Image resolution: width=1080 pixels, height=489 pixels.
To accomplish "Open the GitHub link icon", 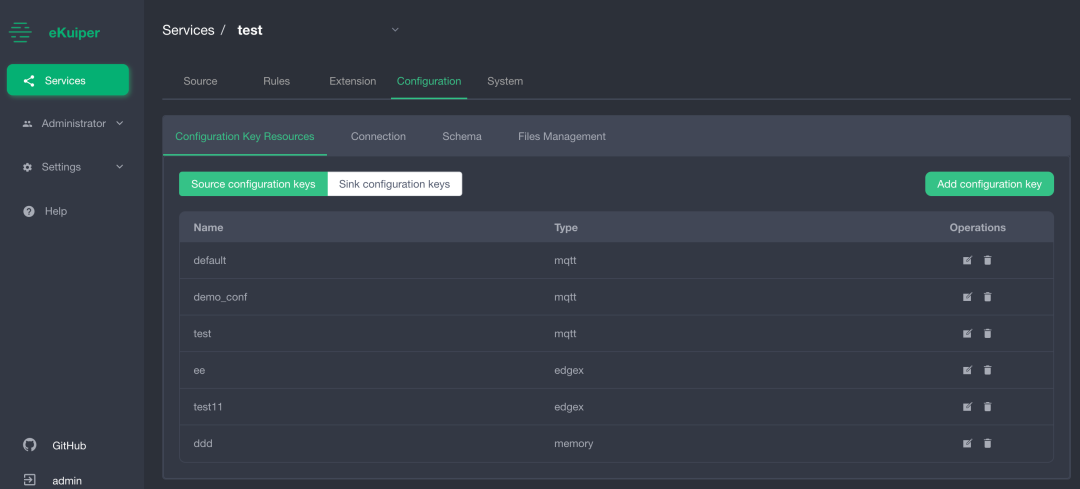I will tap(30, 445).
